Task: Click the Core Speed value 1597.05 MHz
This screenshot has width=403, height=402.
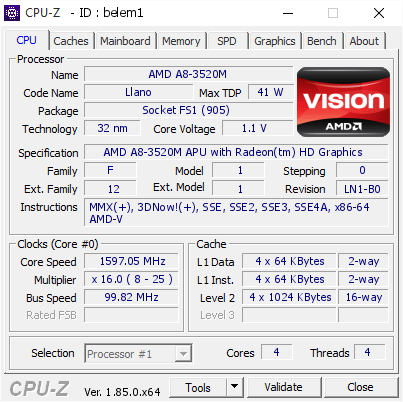Action: point(131,261)
